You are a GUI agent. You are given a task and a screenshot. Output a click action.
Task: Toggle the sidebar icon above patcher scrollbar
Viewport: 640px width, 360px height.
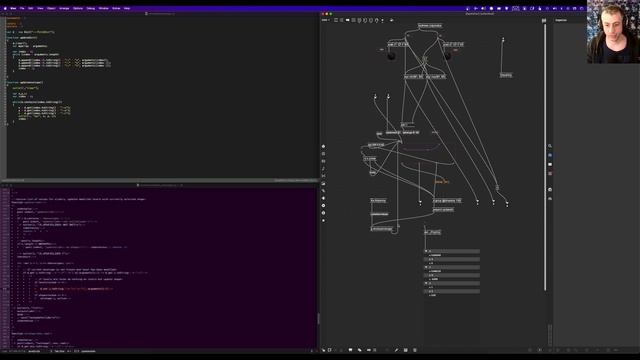pyautogui.click(x=544, y=20)
